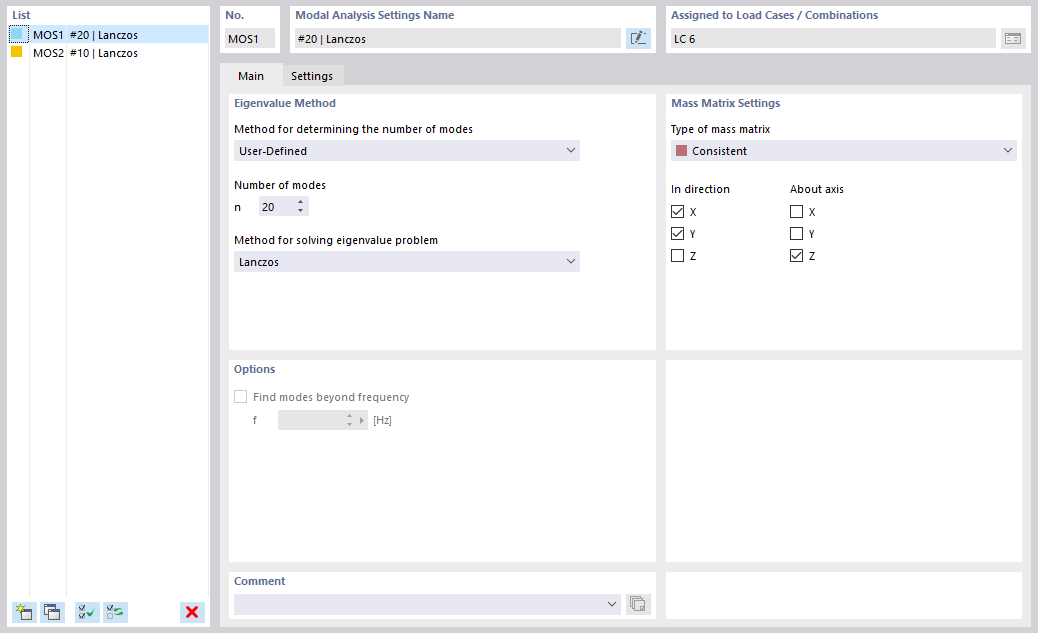Click the number of modes input field
Viewport: 1038px width, 633px height.
pos(276,206)
